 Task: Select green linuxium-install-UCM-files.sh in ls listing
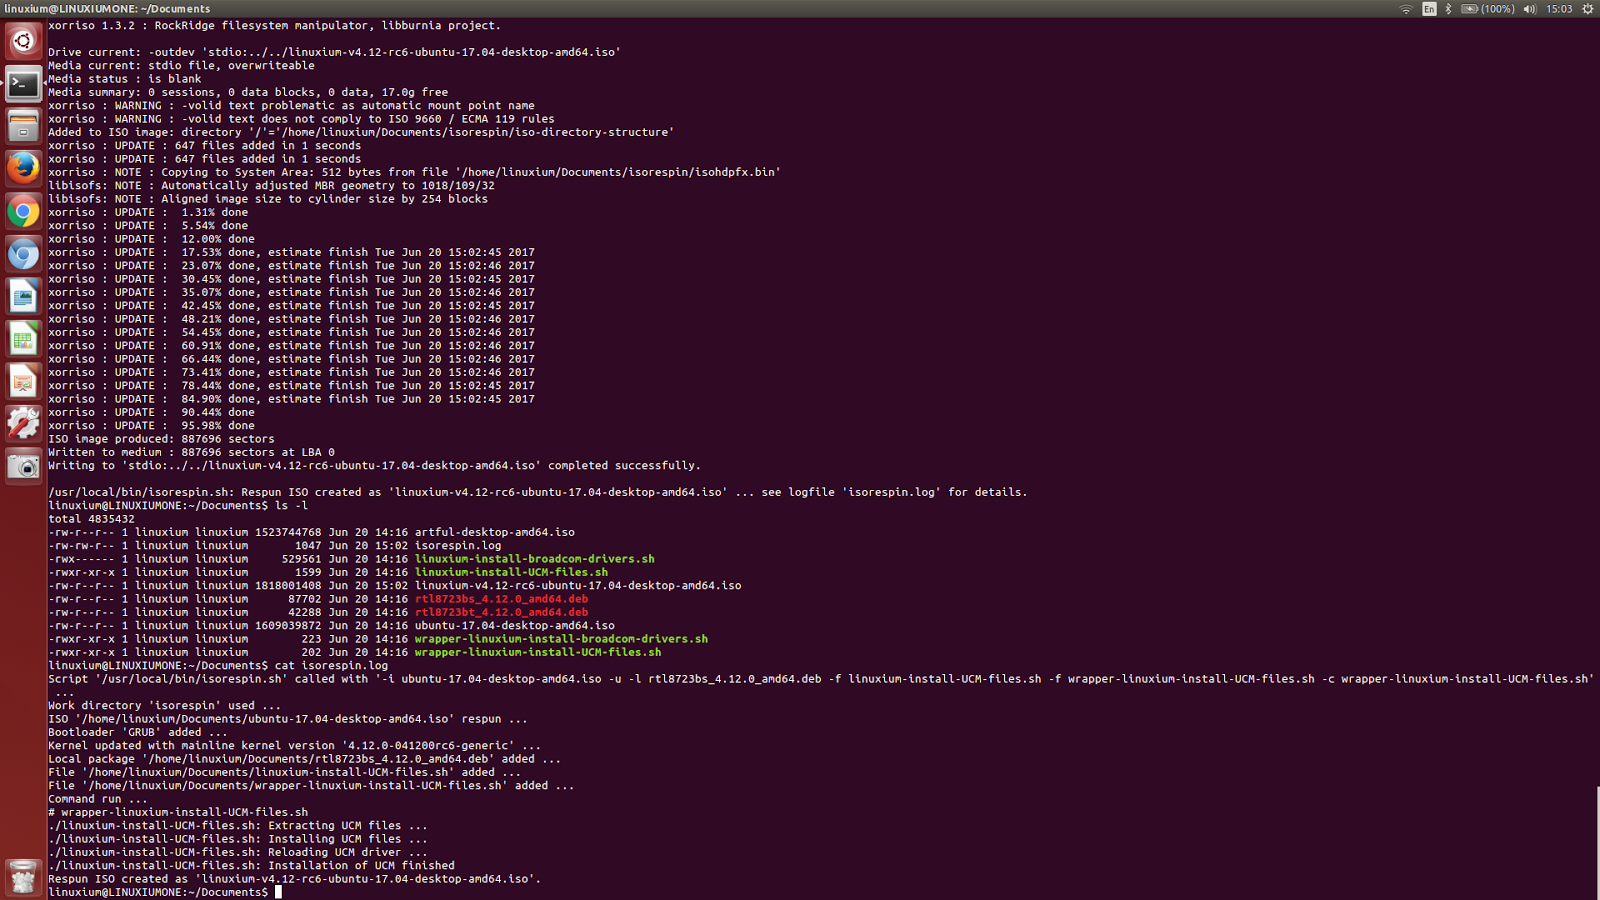[511, 572]
